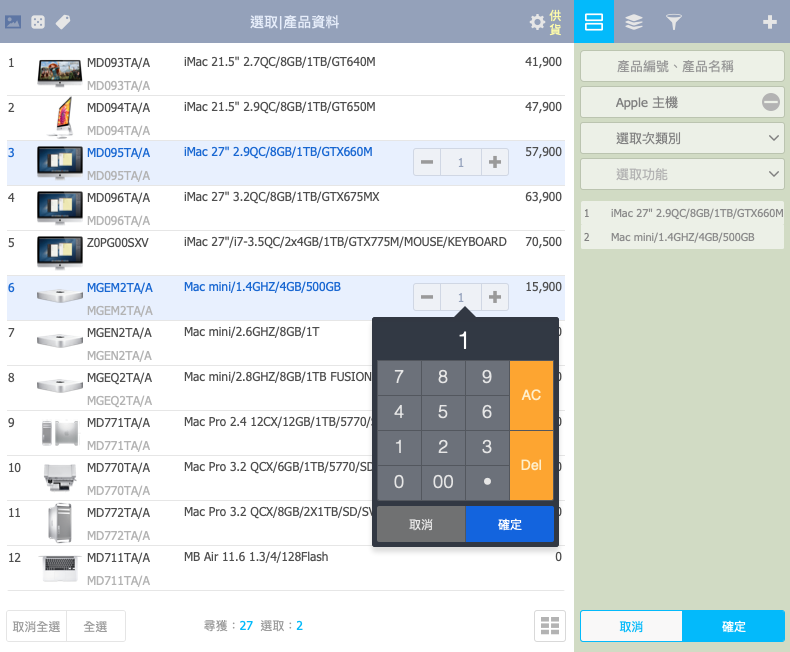
Task: Expand the 選取次類別 dropdown
Action: 682,138
